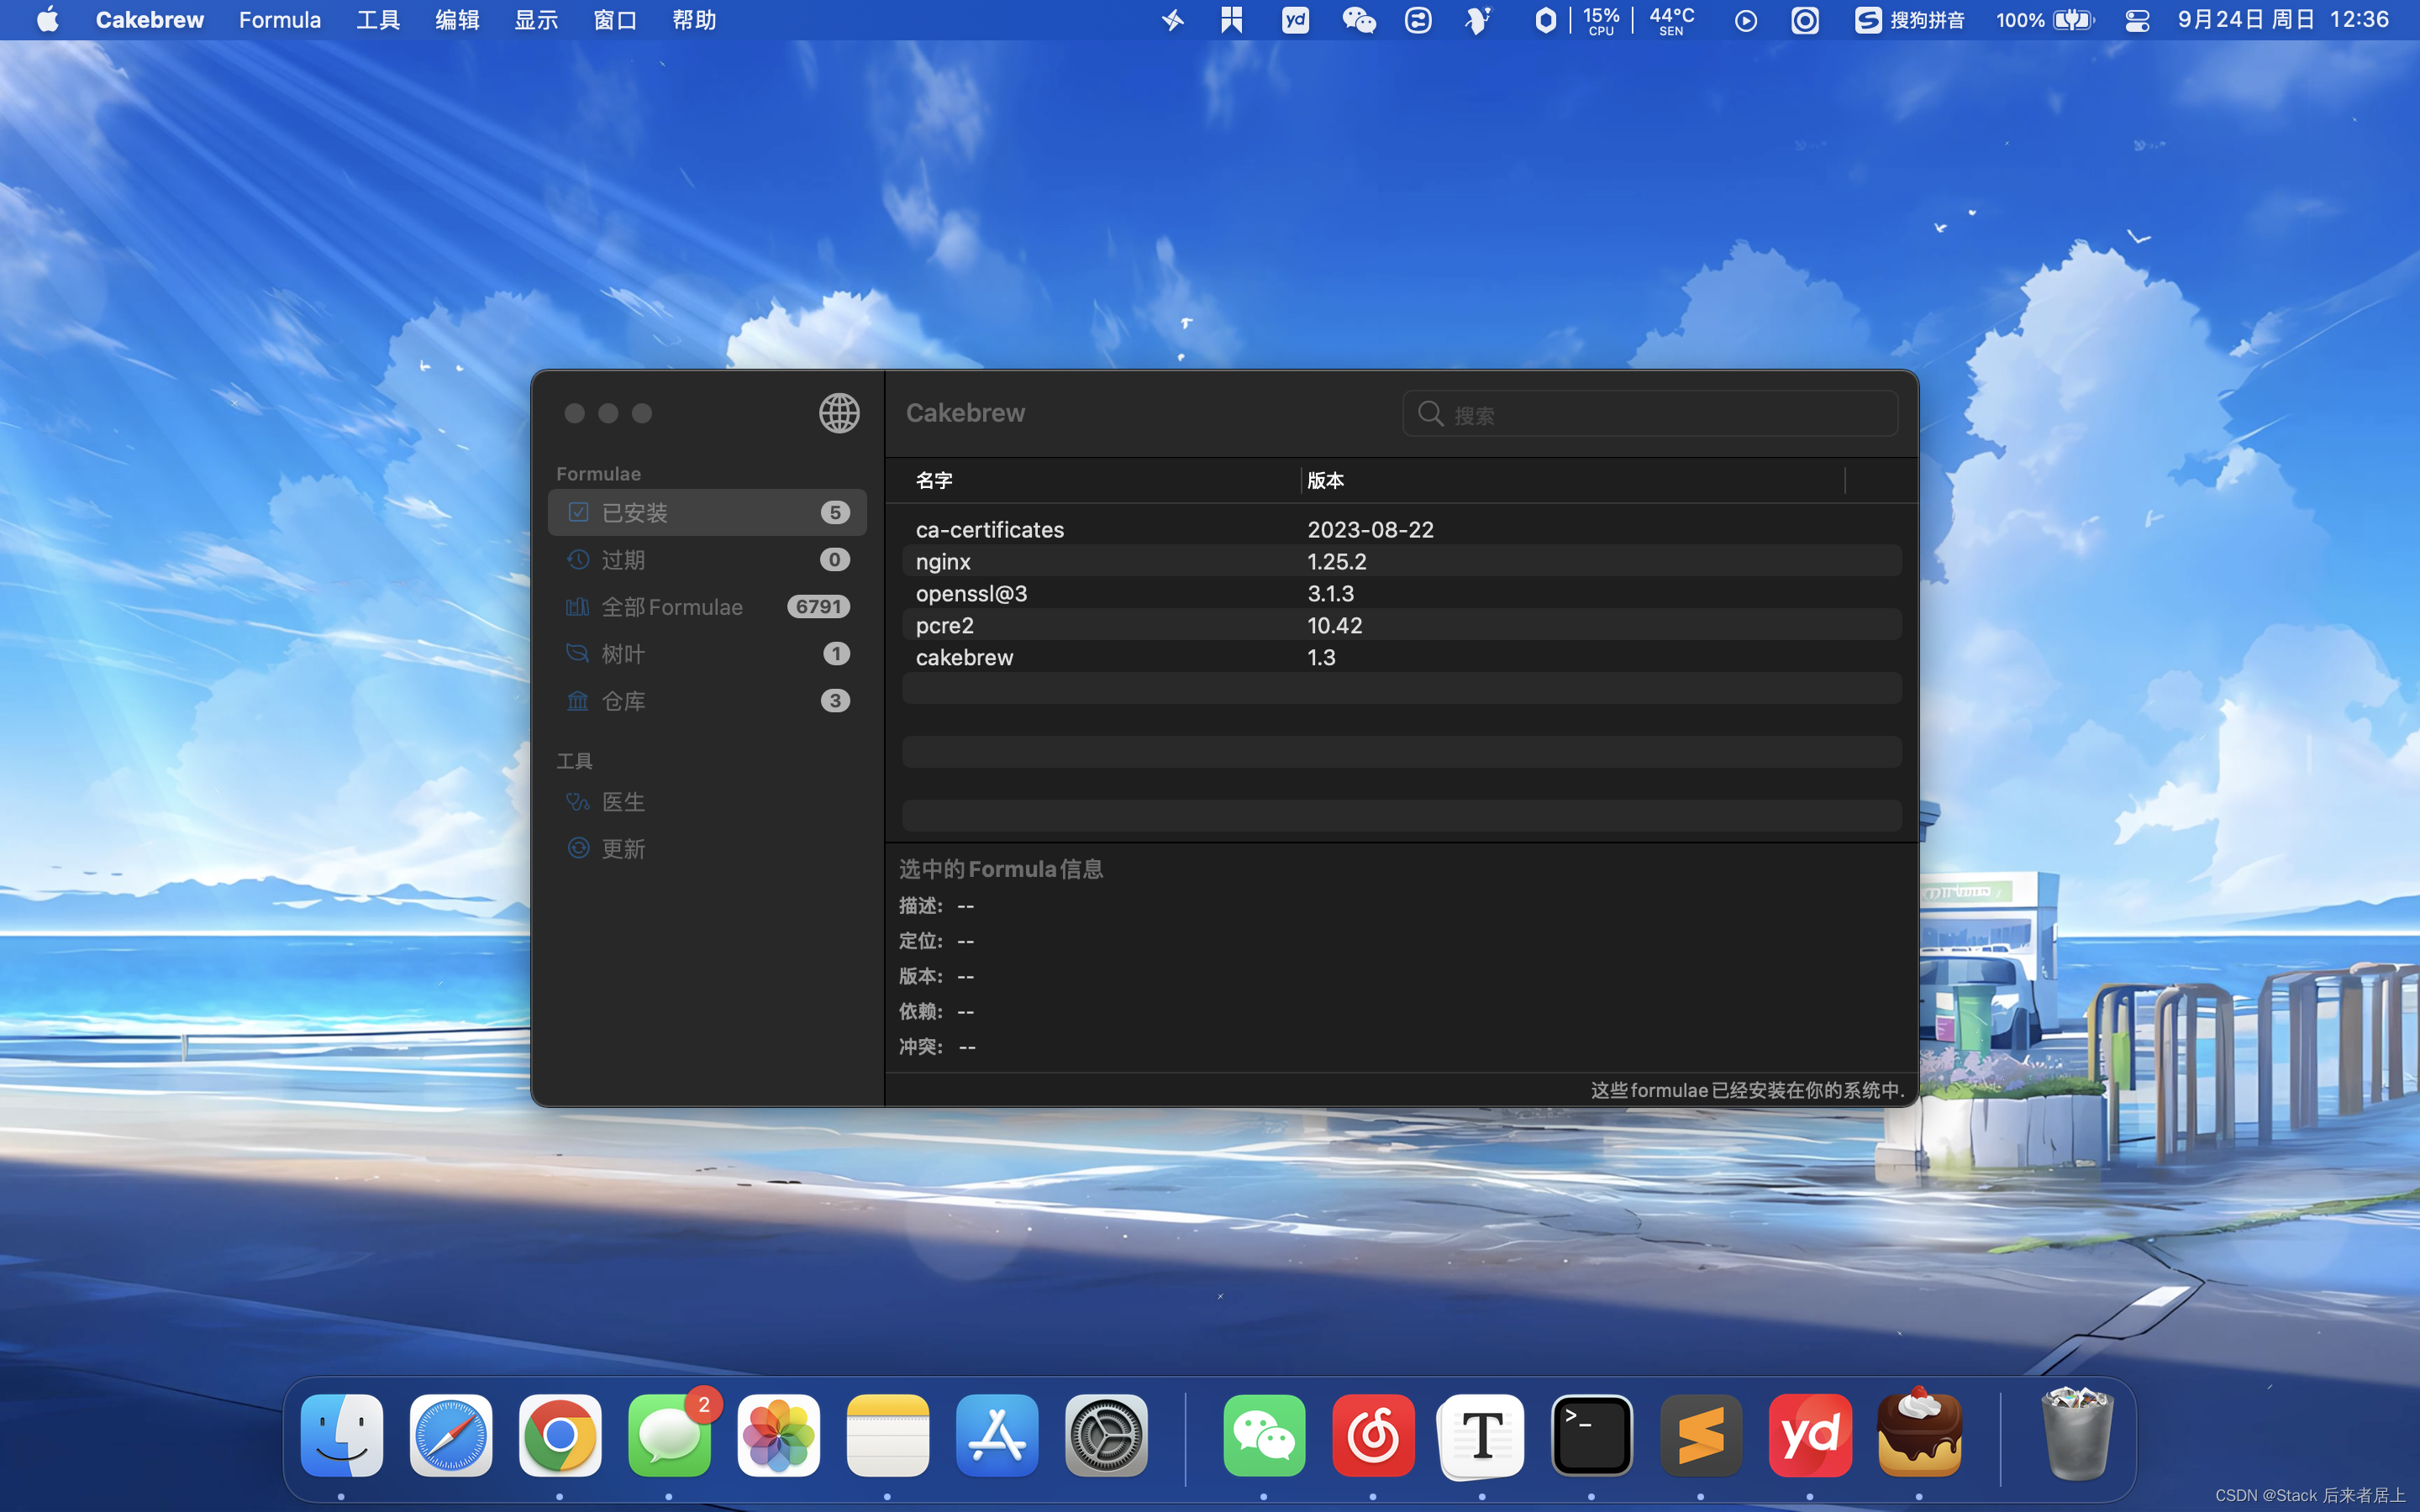Click the battery status icon

[x=2073, y=20]
